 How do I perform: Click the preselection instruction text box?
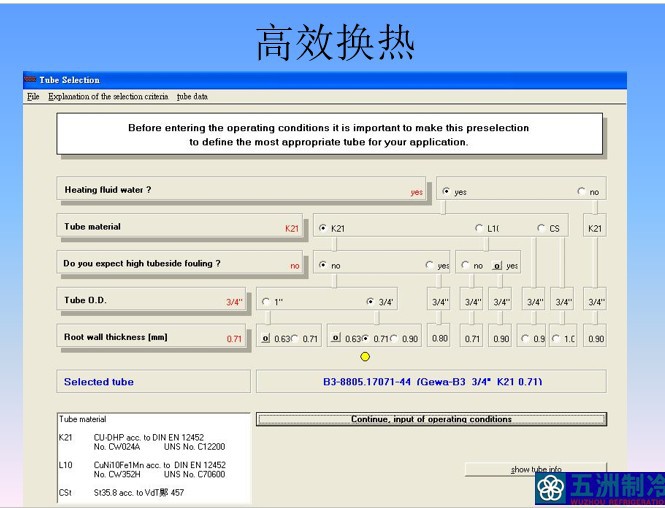(x=330, y=134)
